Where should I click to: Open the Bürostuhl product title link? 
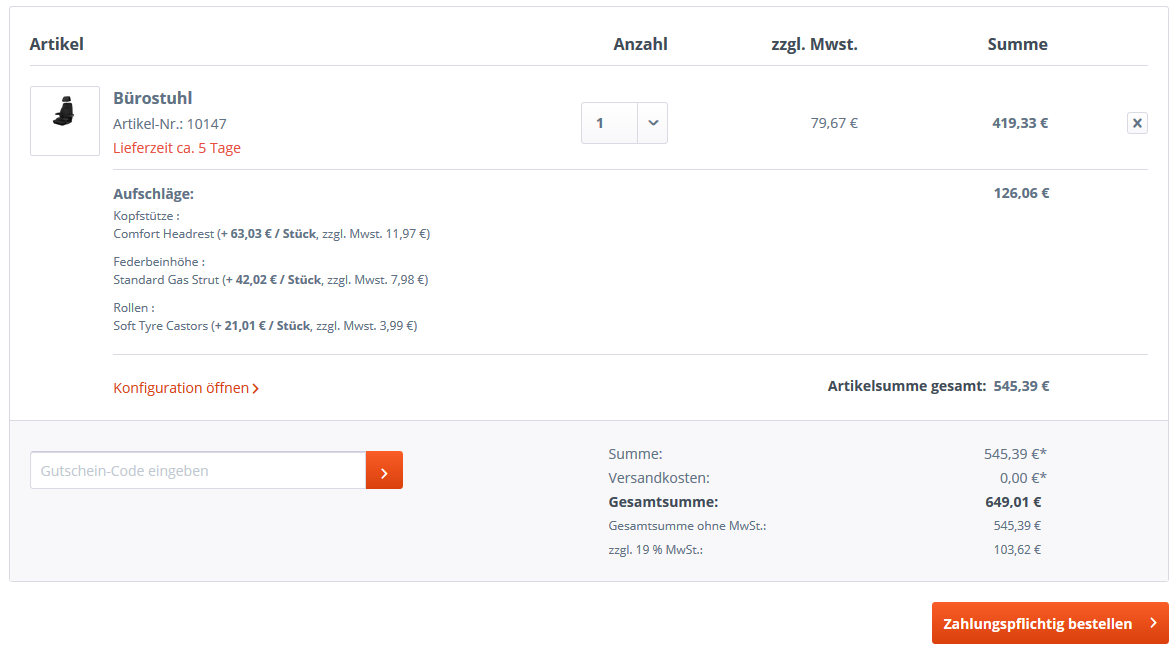click(x=153, y=98)
